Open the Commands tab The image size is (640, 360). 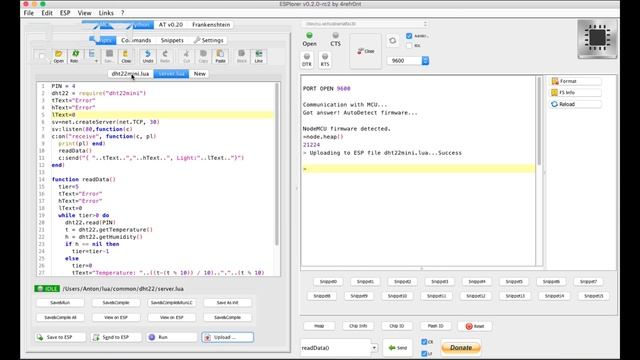tap(136, 40)
